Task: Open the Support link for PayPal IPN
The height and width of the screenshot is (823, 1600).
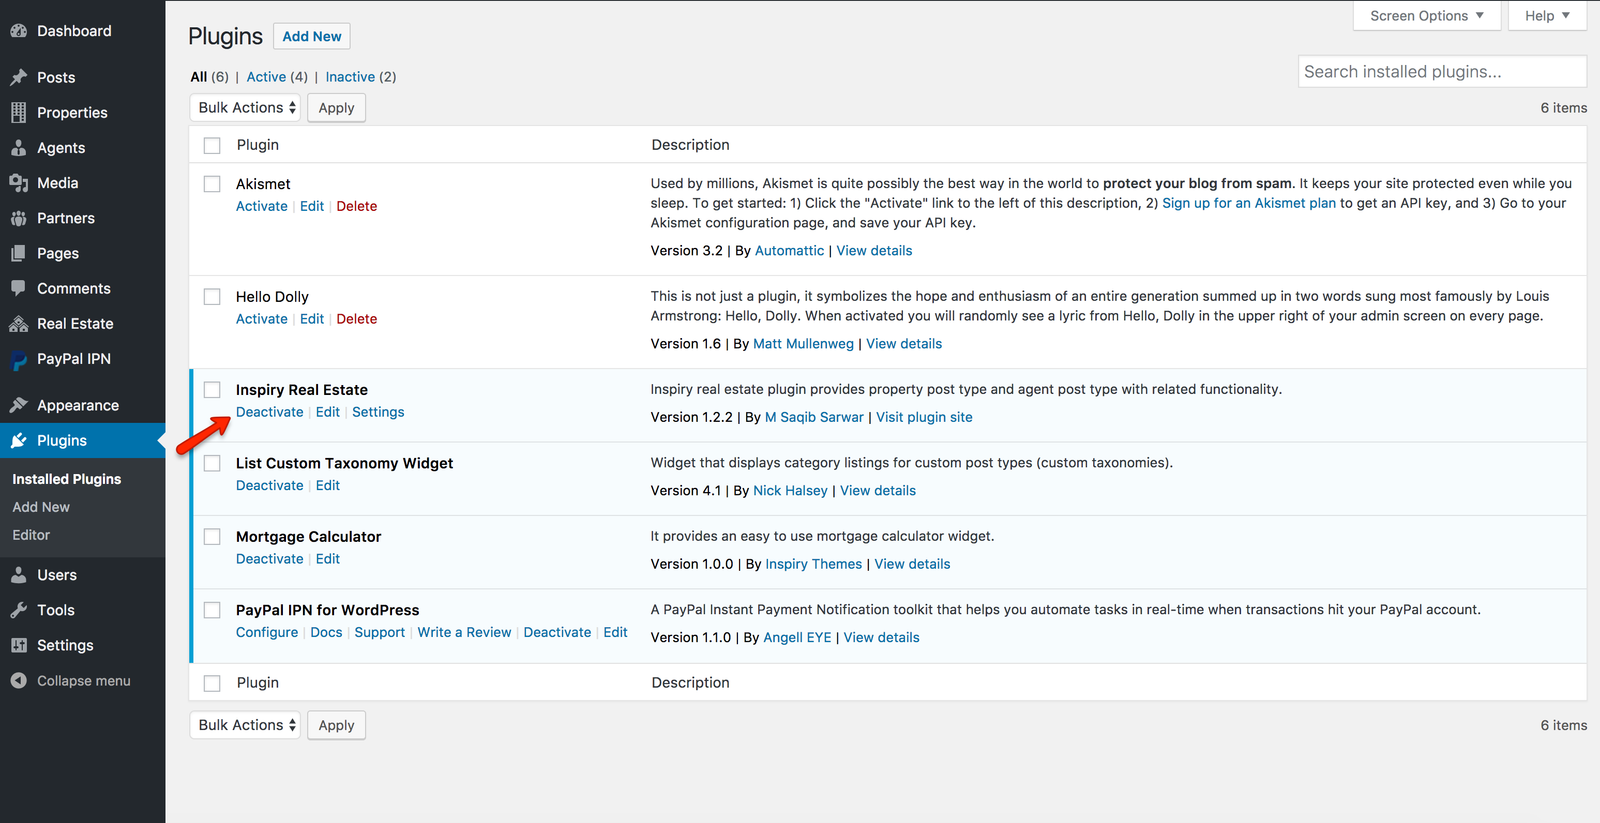Action: point(380,632)
